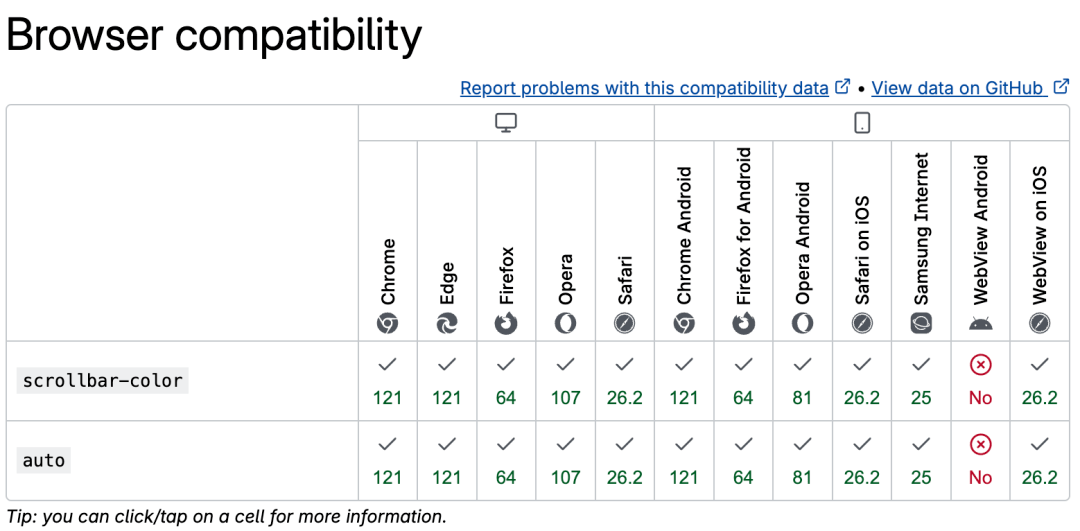The image size is (1080, 531).
Task: Open Report problems with compatibility data link
Action: pos(644,88)
